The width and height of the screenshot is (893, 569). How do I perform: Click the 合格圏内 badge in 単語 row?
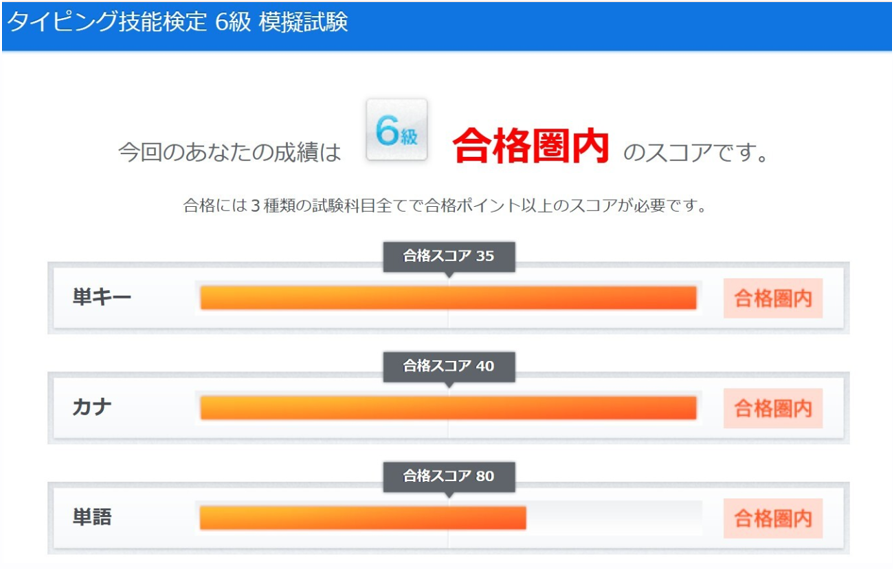click(x=773, y=519)
